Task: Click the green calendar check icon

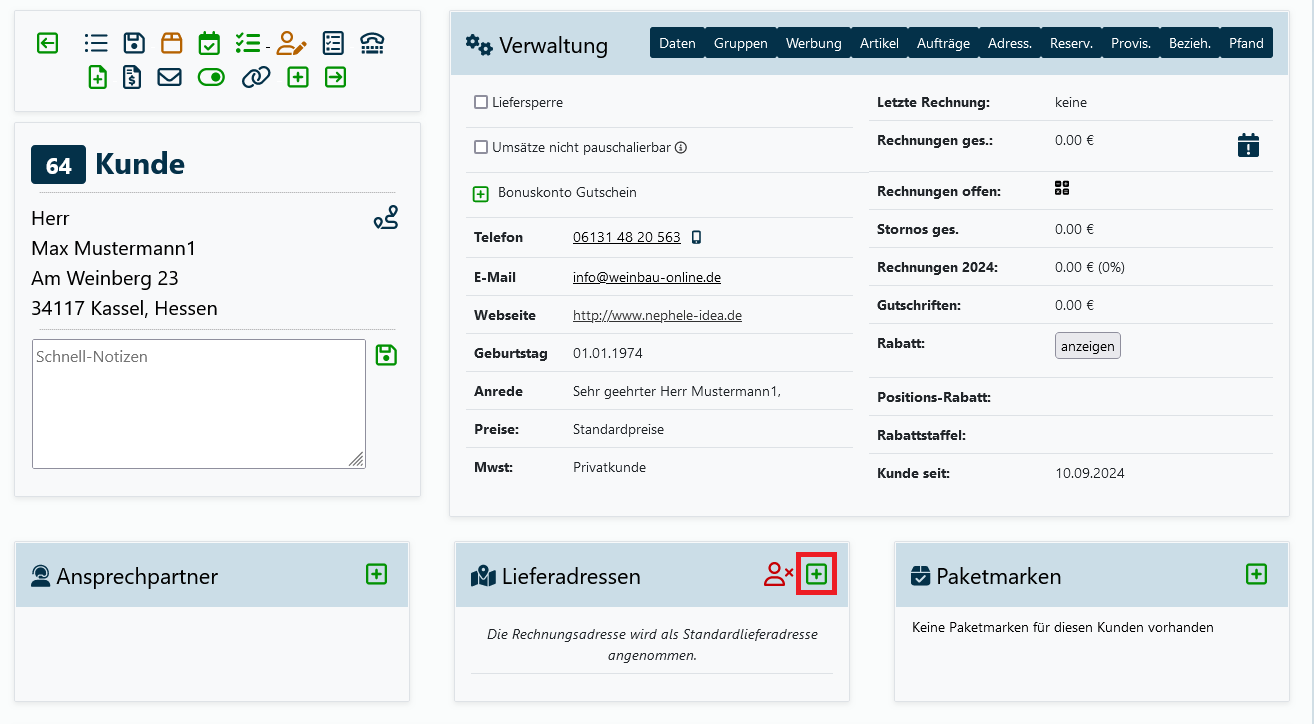Action: pos(209,43)
